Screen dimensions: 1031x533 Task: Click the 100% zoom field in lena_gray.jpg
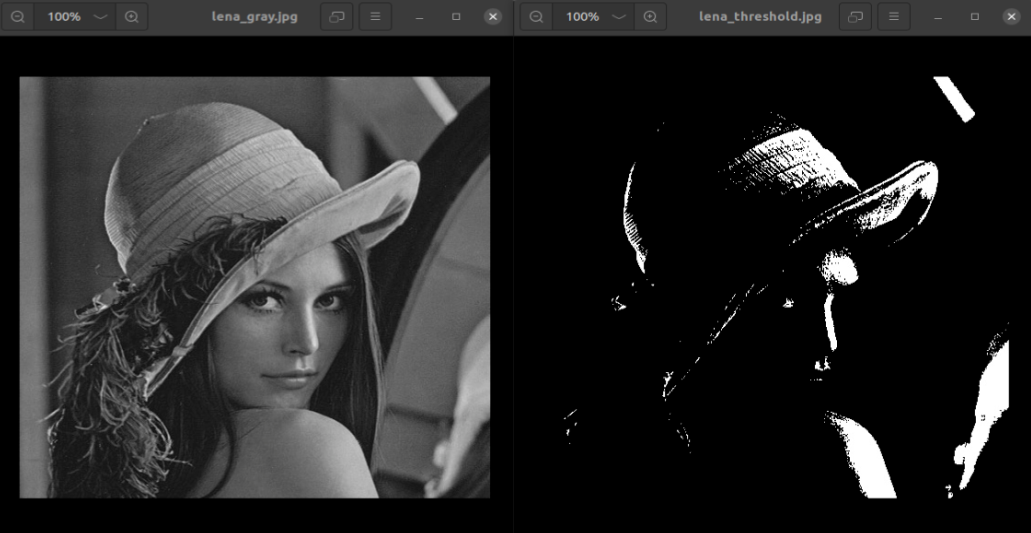(x=64, y=17)
